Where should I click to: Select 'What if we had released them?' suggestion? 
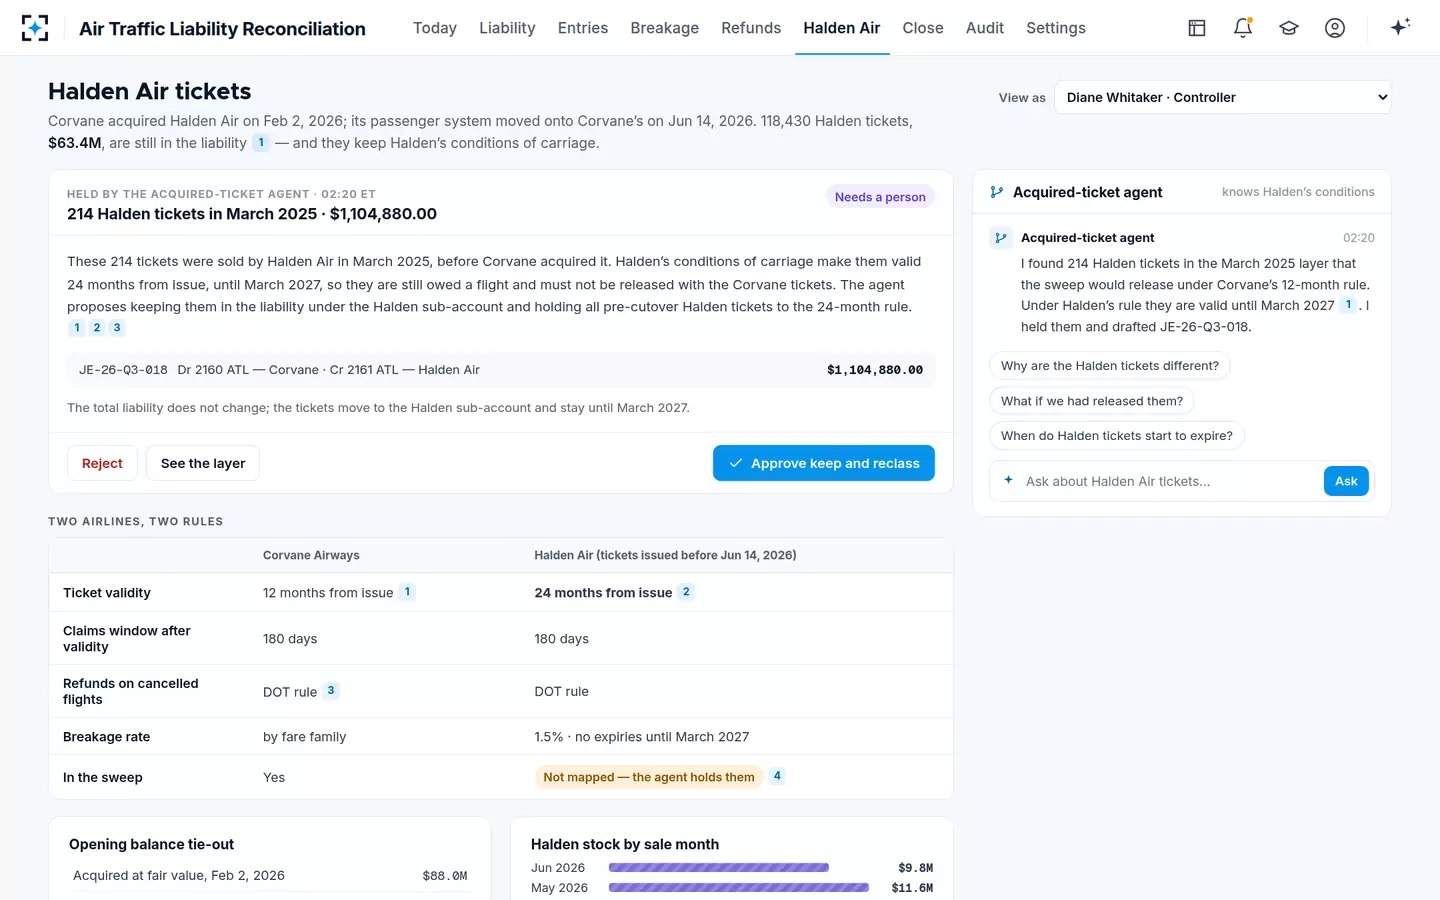1092,401
